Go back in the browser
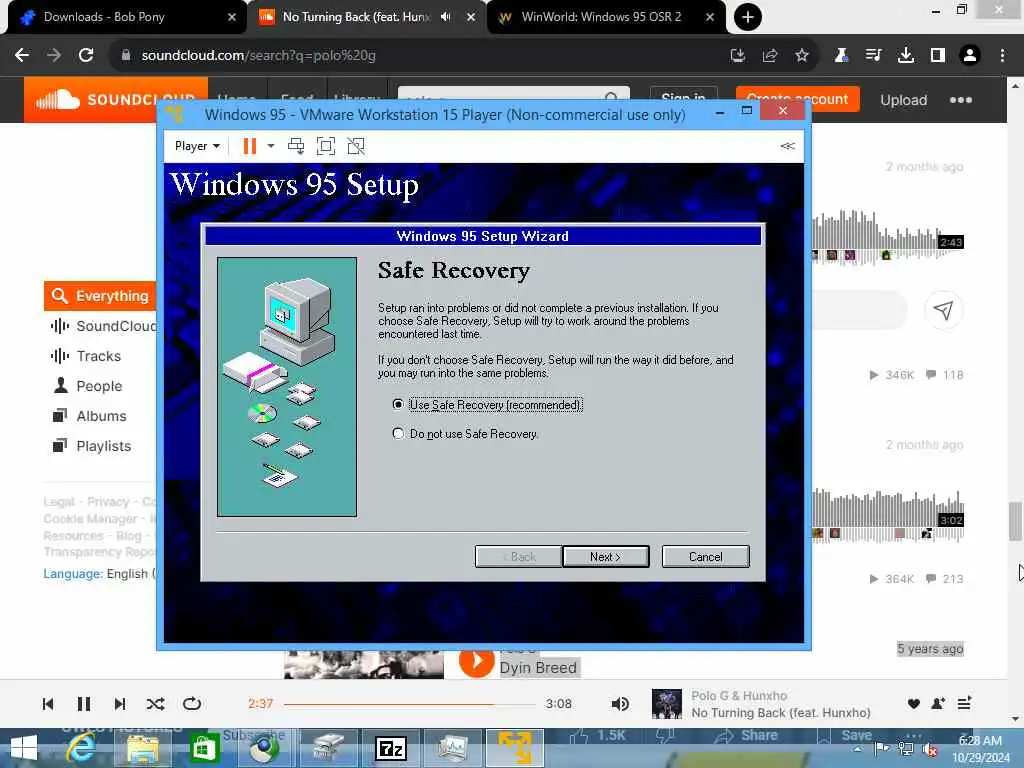1024x768 pixels. coord(22,56)
